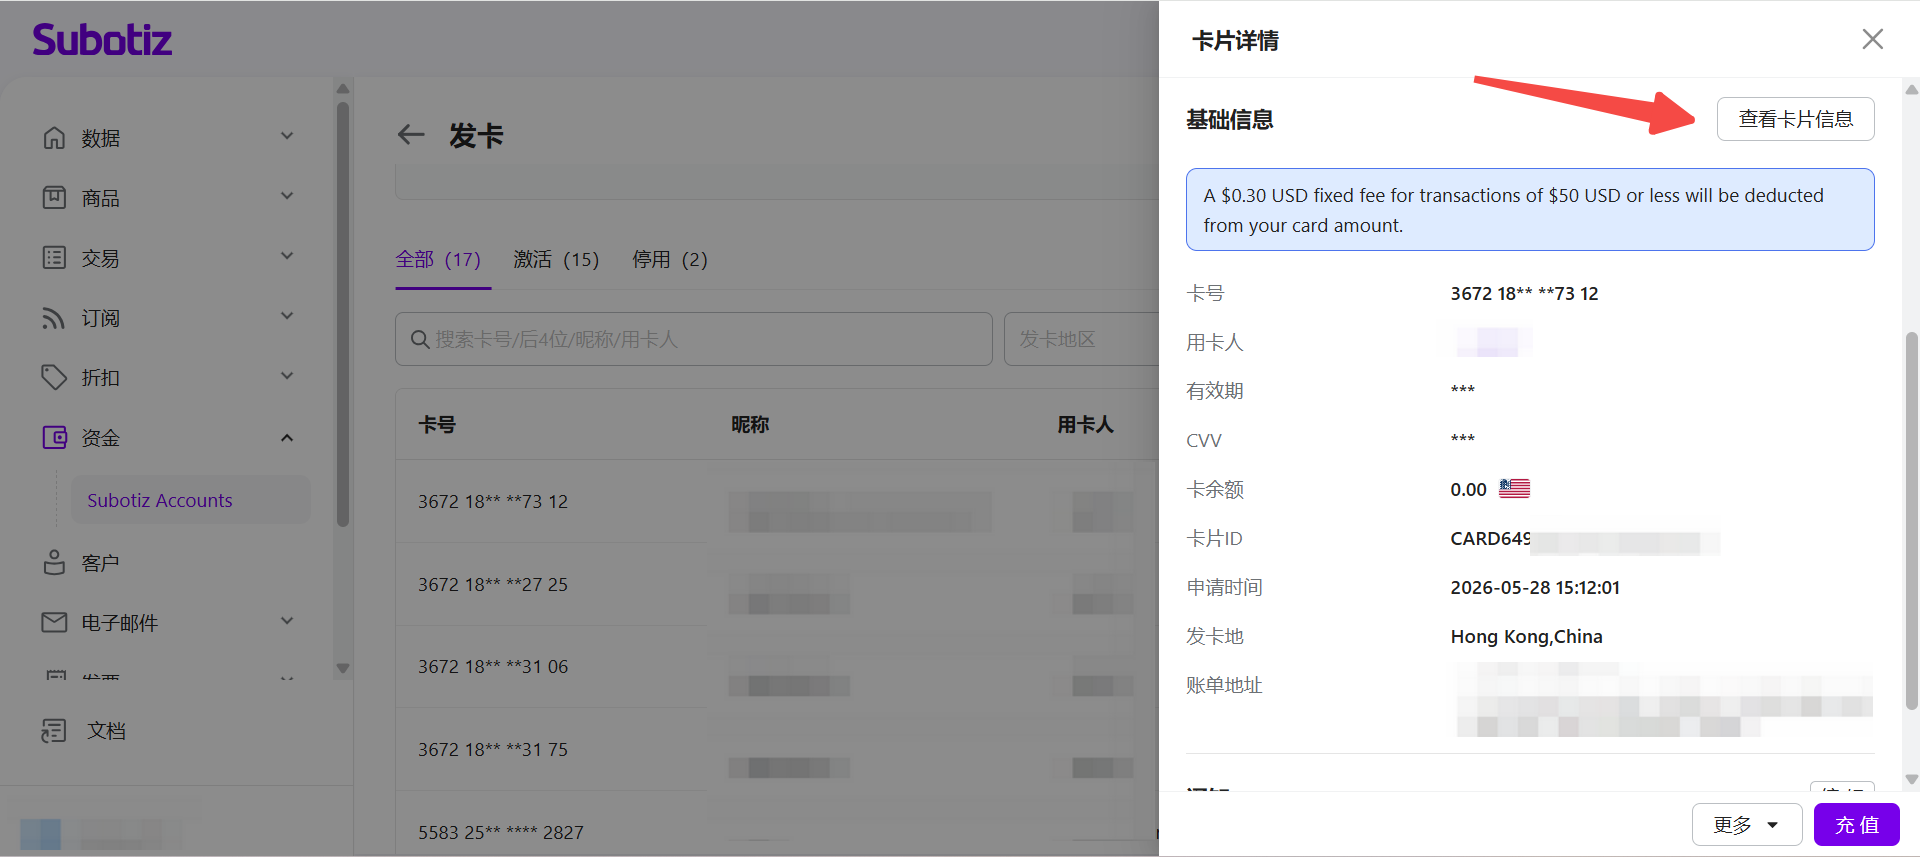Expand the 商品 menu chevron
The image size is (1920, 857).
pyautogui.click(x=287, y=196)
